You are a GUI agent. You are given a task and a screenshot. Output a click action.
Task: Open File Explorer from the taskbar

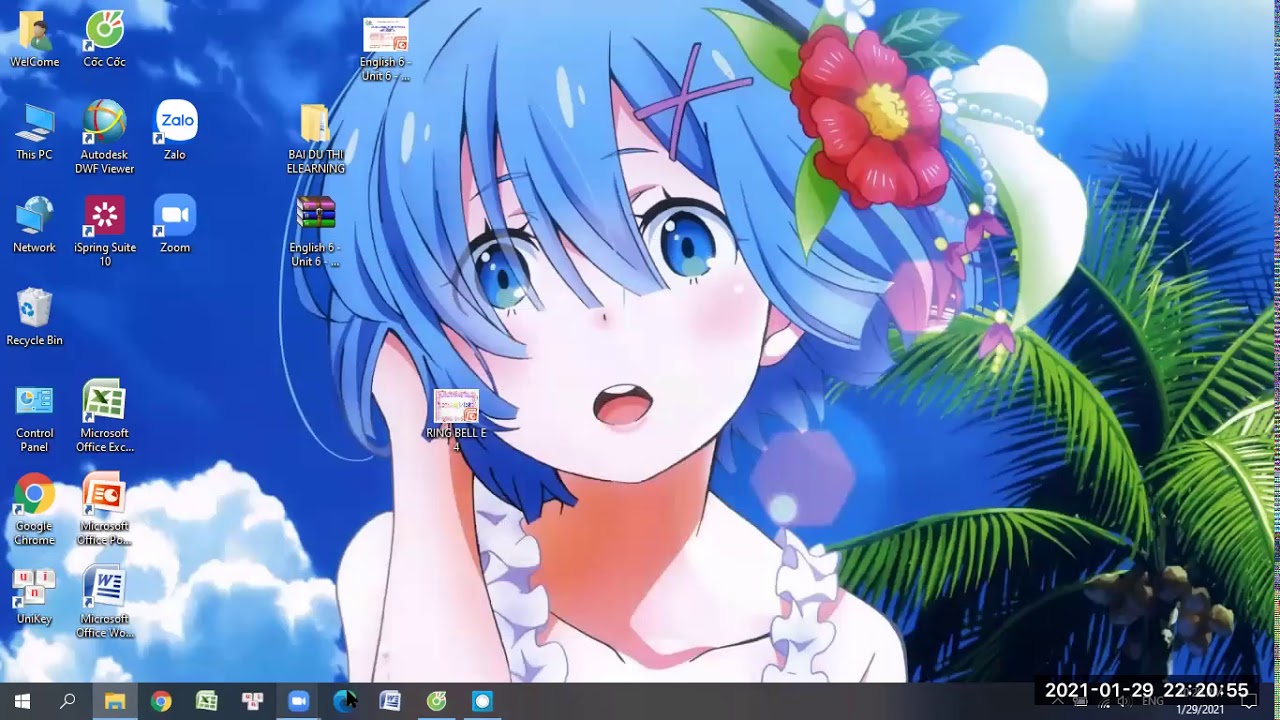click(x=115, y=701)
